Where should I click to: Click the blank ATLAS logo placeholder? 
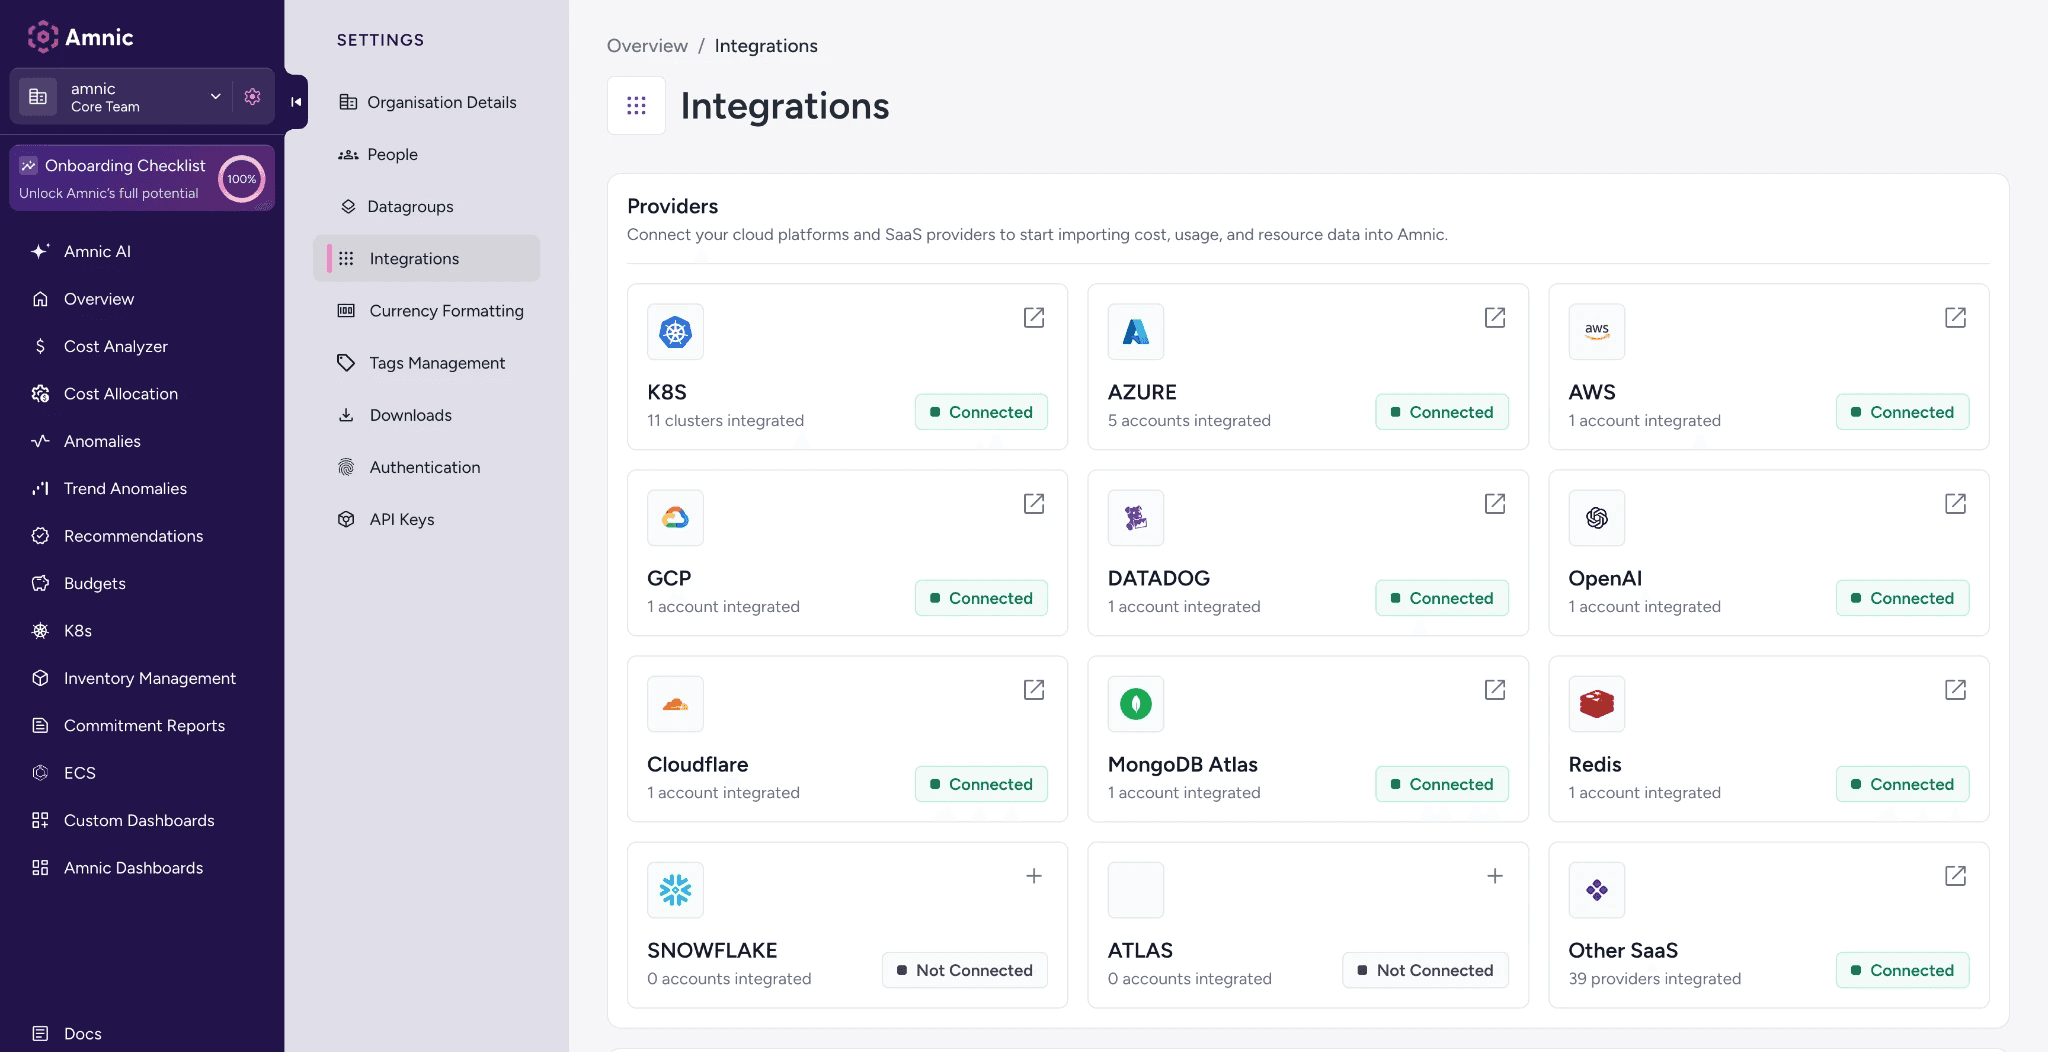pyautogui.click(x=1136, y=890)
